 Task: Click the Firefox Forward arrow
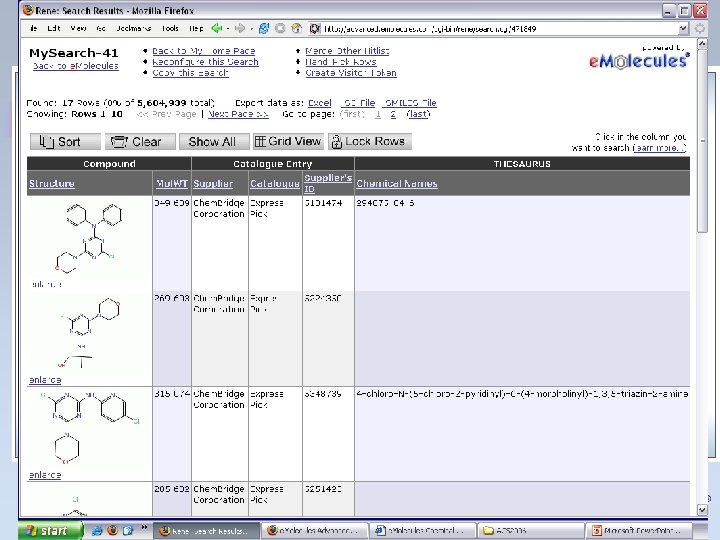[x=240, y=28]
